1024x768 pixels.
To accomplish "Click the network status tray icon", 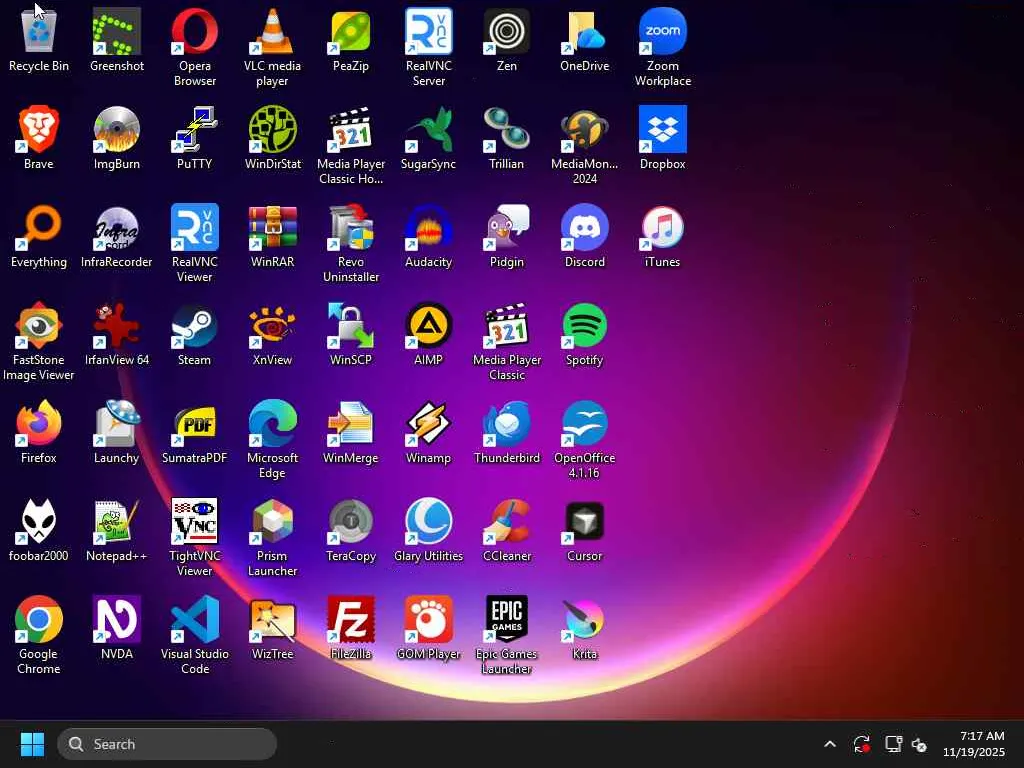I will [893, 744].
